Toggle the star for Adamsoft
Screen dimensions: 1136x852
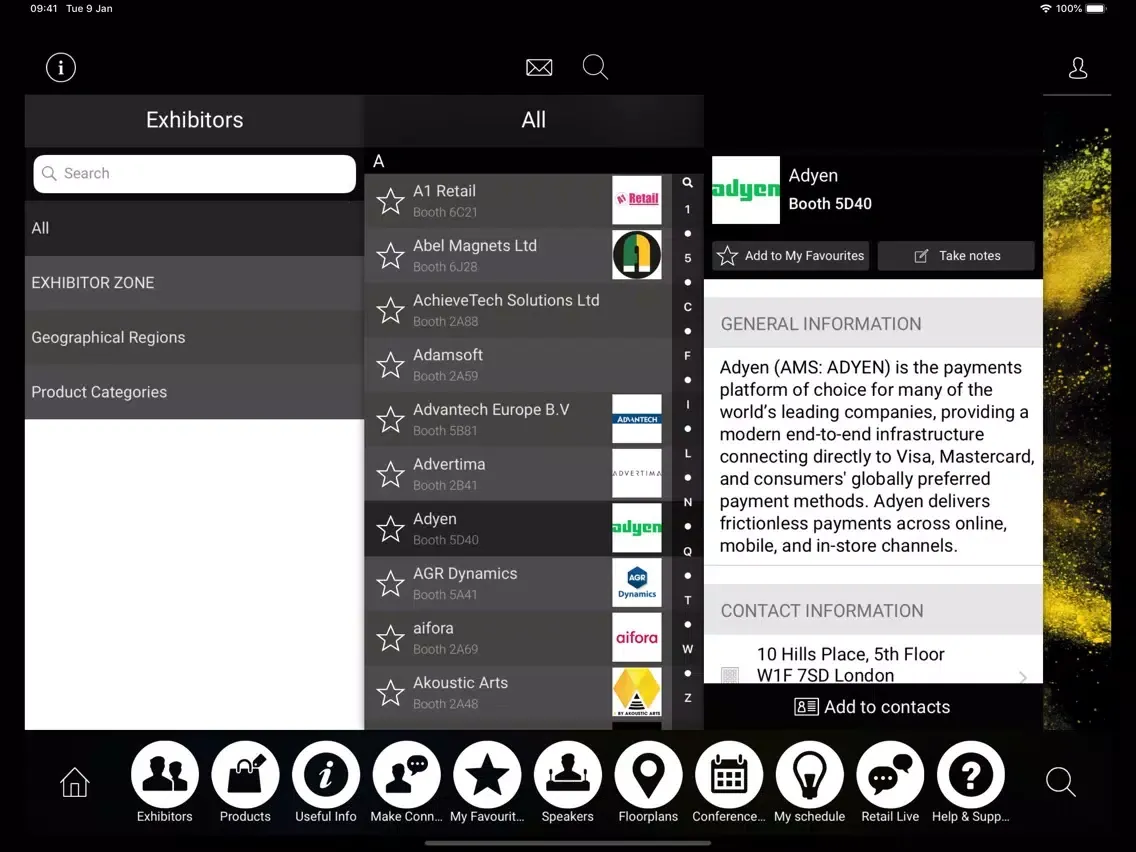click(x=390, y=365)
